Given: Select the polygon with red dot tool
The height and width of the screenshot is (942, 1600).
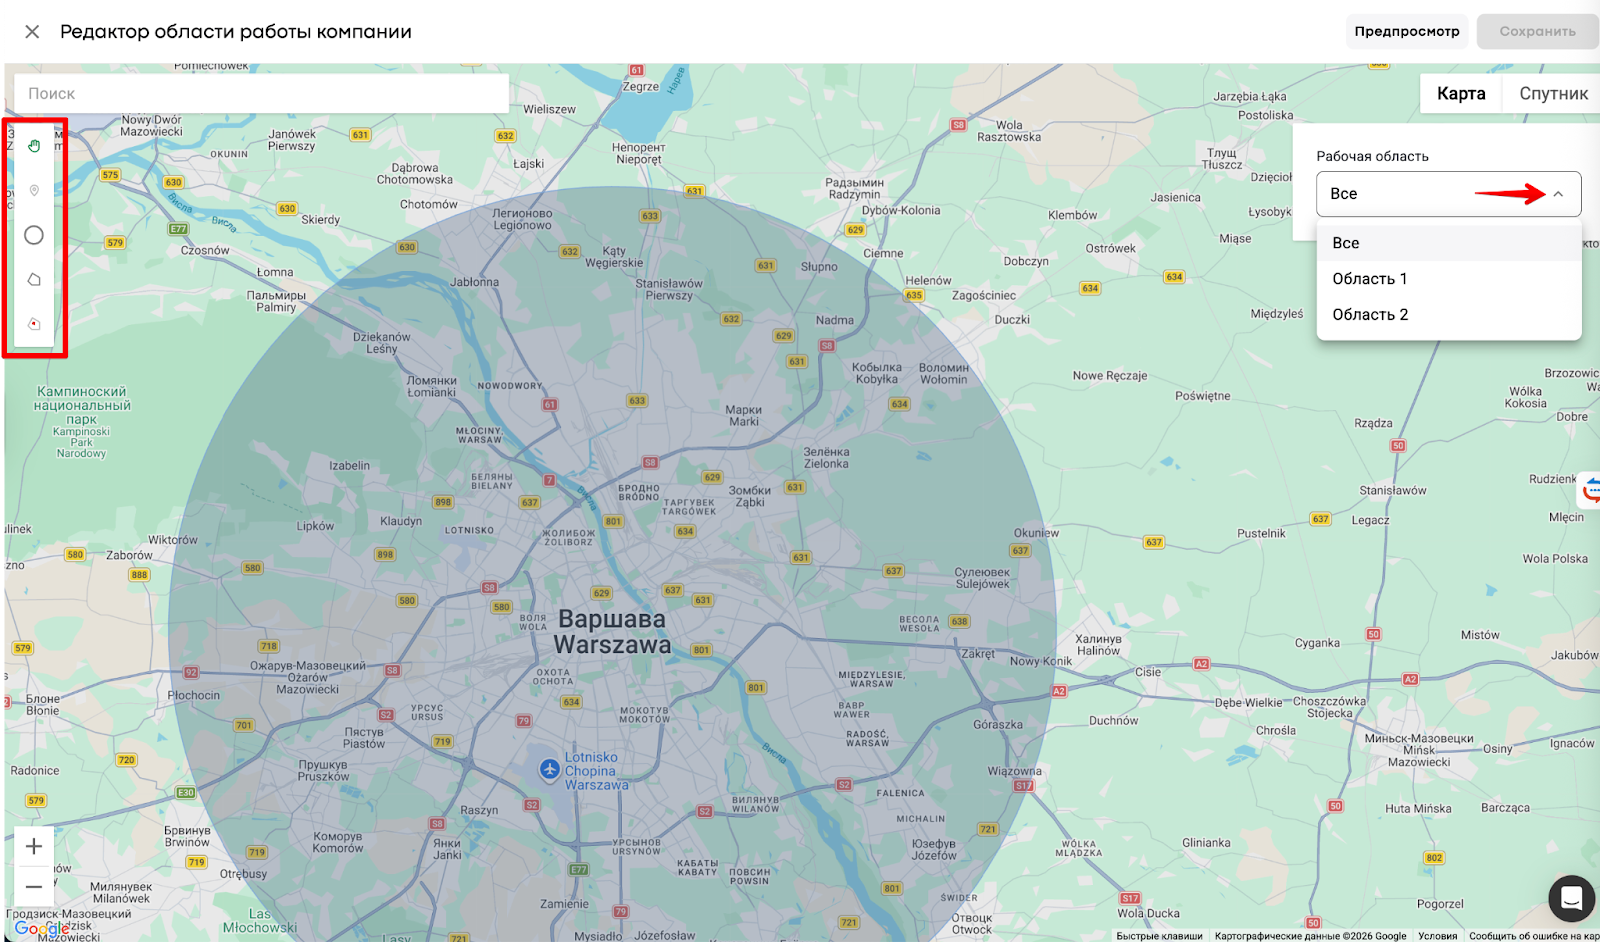Looking at the screenshot, I should coord(34,323).
